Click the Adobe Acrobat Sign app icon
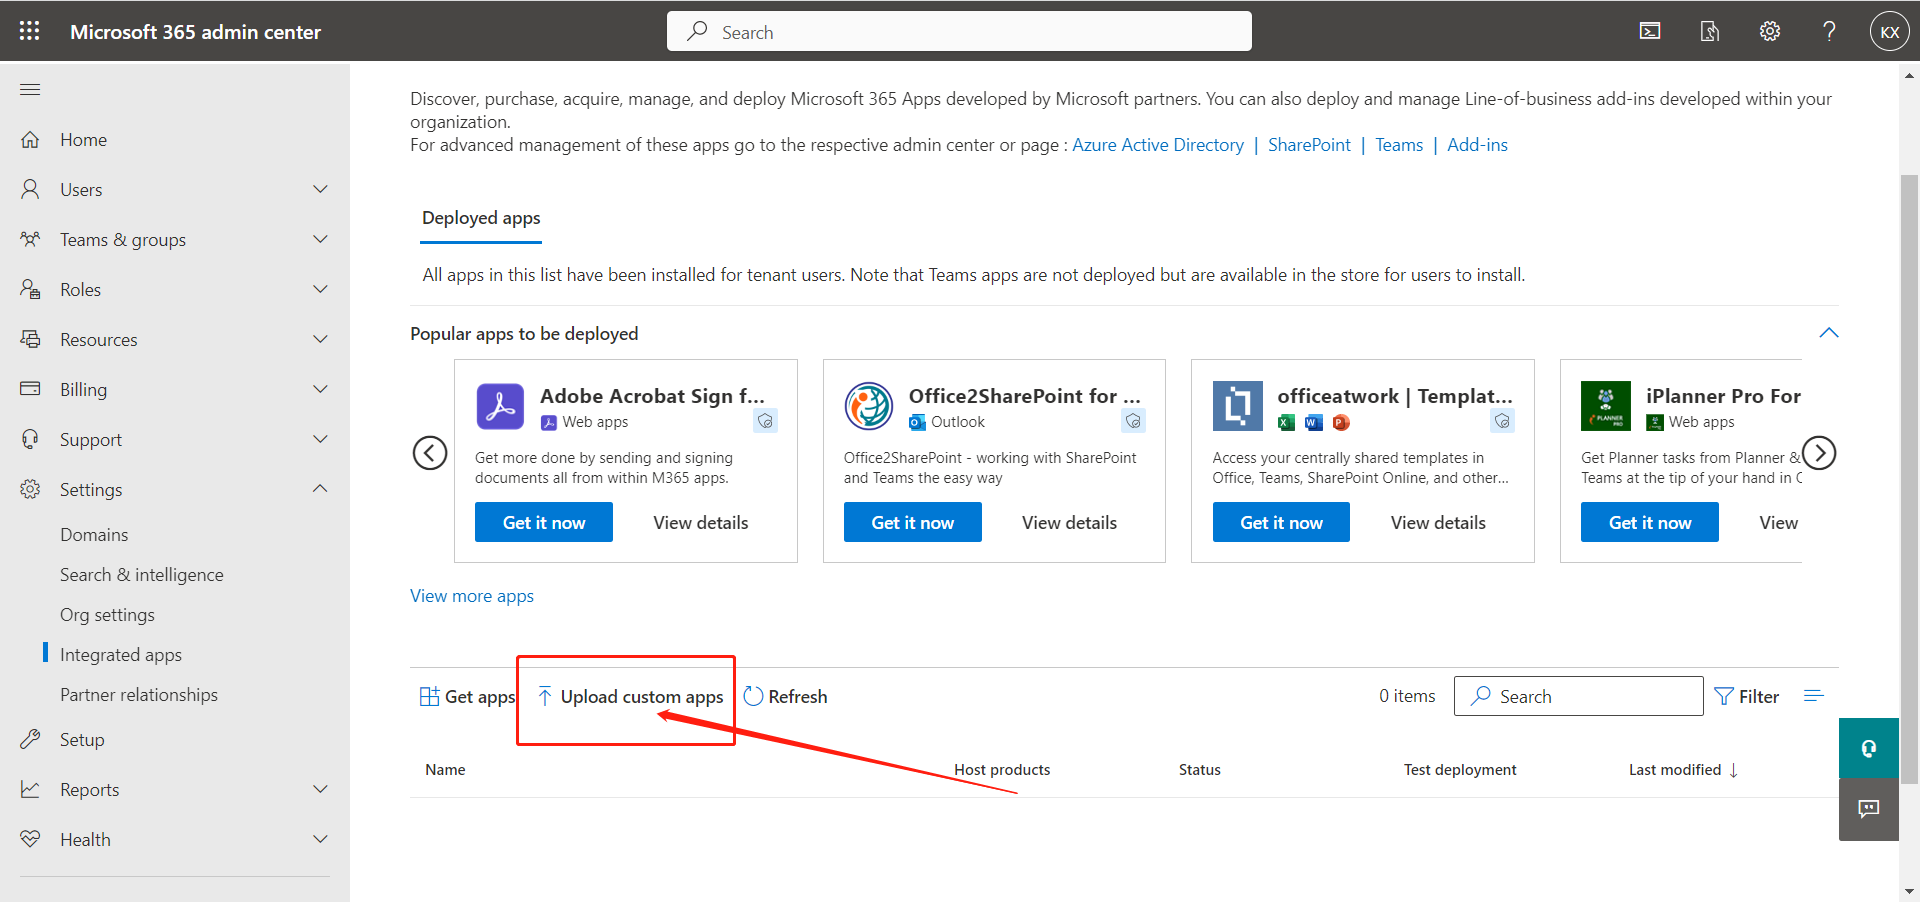The width and height of the screenshot is (1920, 902). 500,406
